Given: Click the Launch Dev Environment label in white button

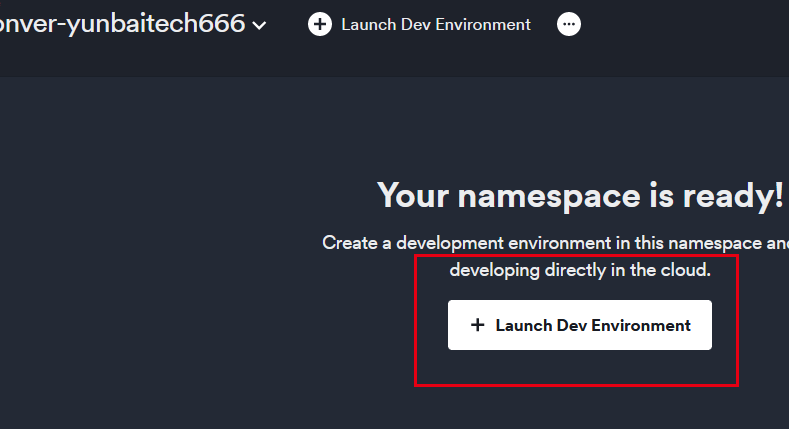Looking at the screenshot, I should (593, 325).
